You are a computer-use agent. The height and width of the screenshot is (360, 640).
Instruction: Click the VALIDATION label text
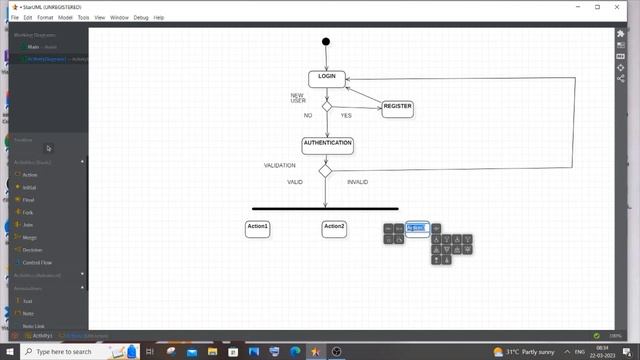point(280,165)
